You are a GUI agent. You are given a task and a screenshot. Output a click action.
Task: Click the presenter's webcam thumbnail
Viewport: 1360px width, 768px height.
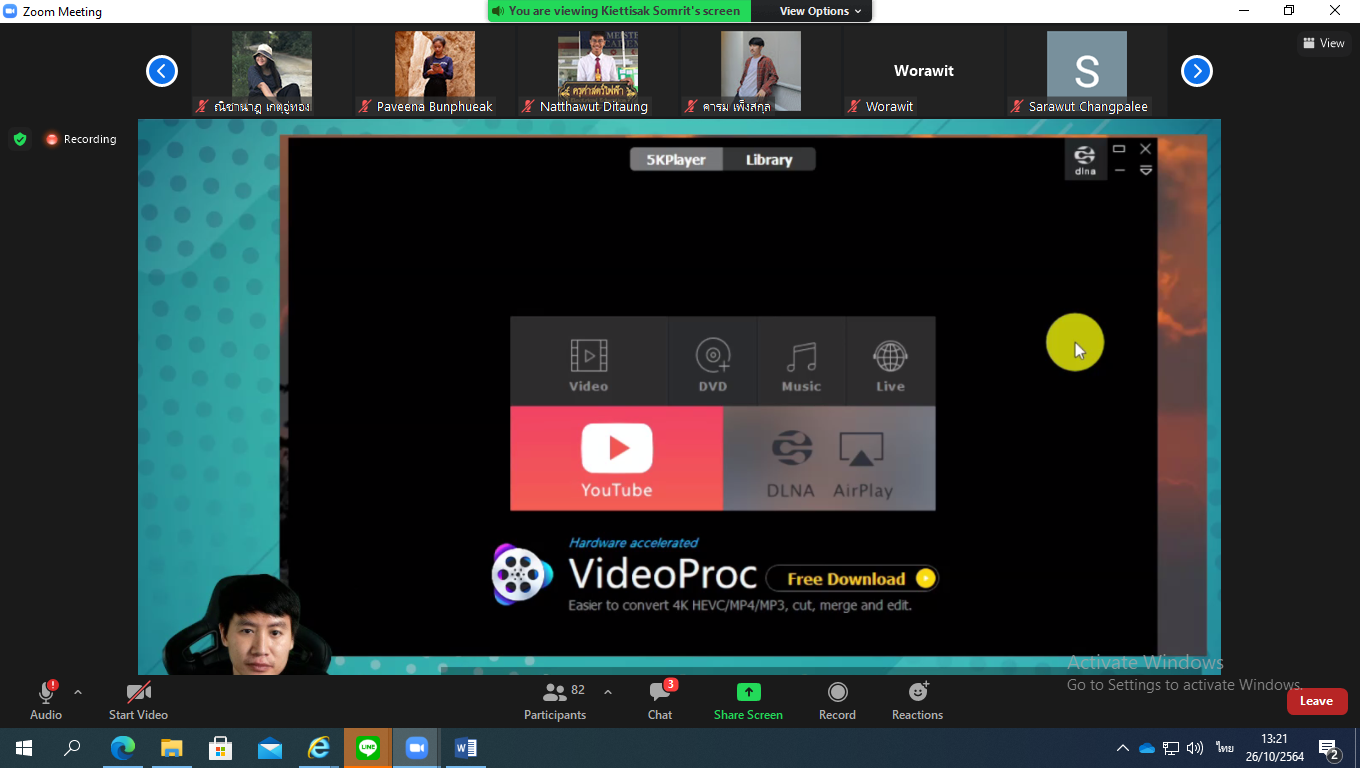(248, 626)
